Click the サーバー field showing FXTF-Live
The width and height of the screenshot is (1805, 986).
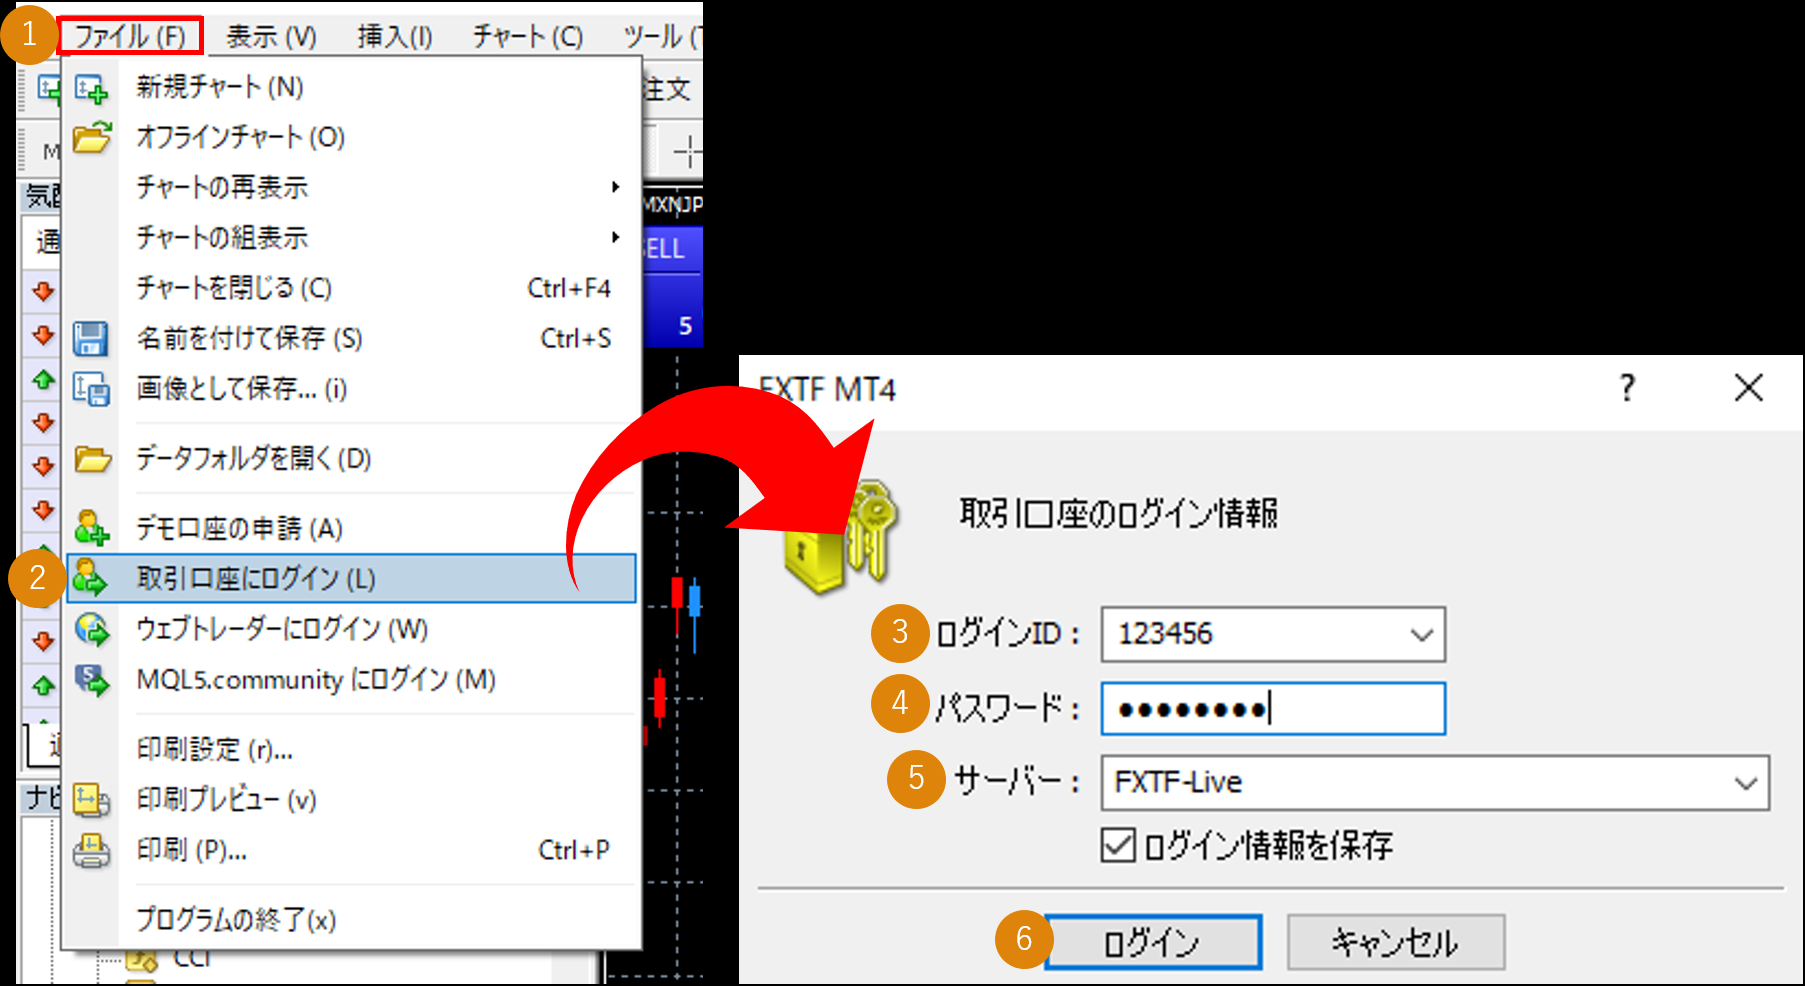[1435, 782]
